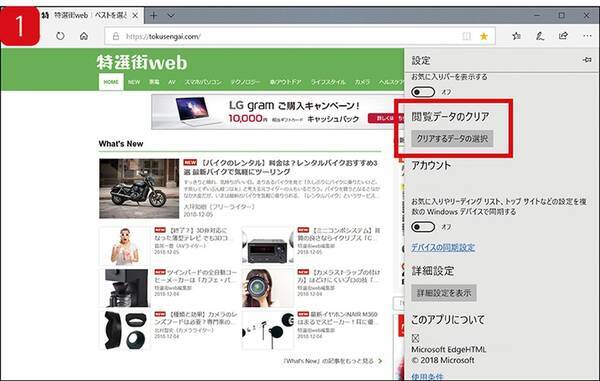
Task: Click the share page icon
Action: pos(563,36)
